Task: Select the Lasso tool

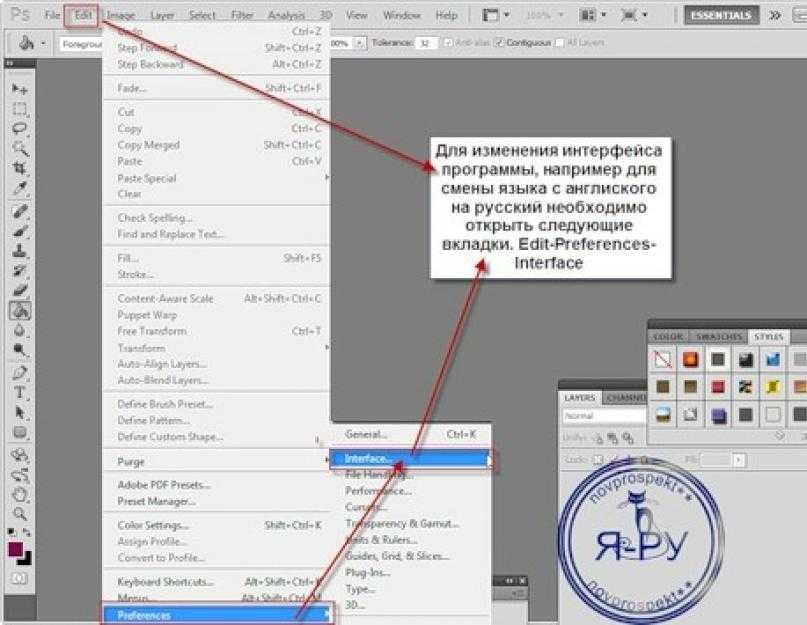Action: point(20,129)
